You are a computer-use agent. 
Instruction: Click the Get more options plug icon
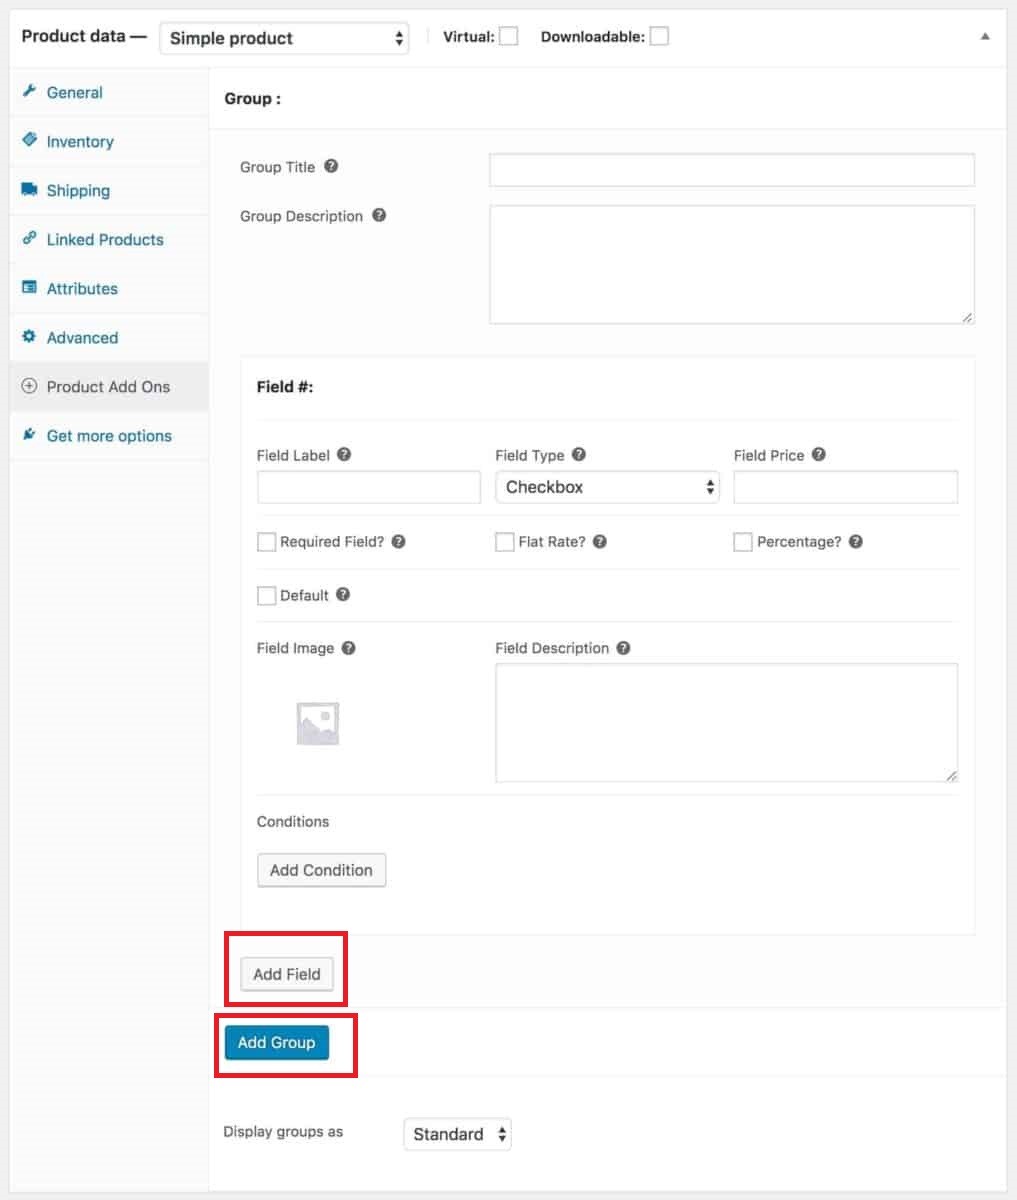(29, 435)
